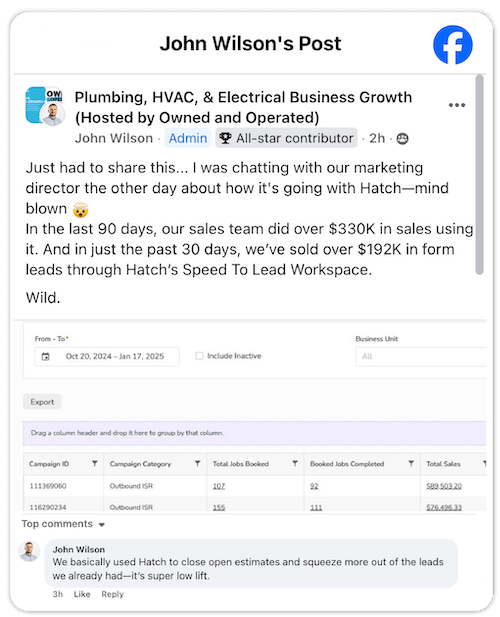The height and width of the screenshot is (617, 500).
Task: Click the public audience globe icon
Action: tap(402, 139)
